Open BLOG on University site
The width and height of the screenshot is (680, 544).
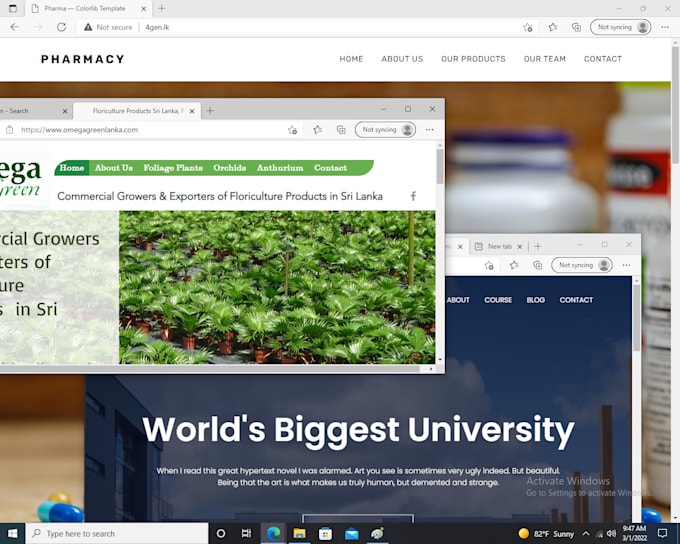[x=536, y=300]
